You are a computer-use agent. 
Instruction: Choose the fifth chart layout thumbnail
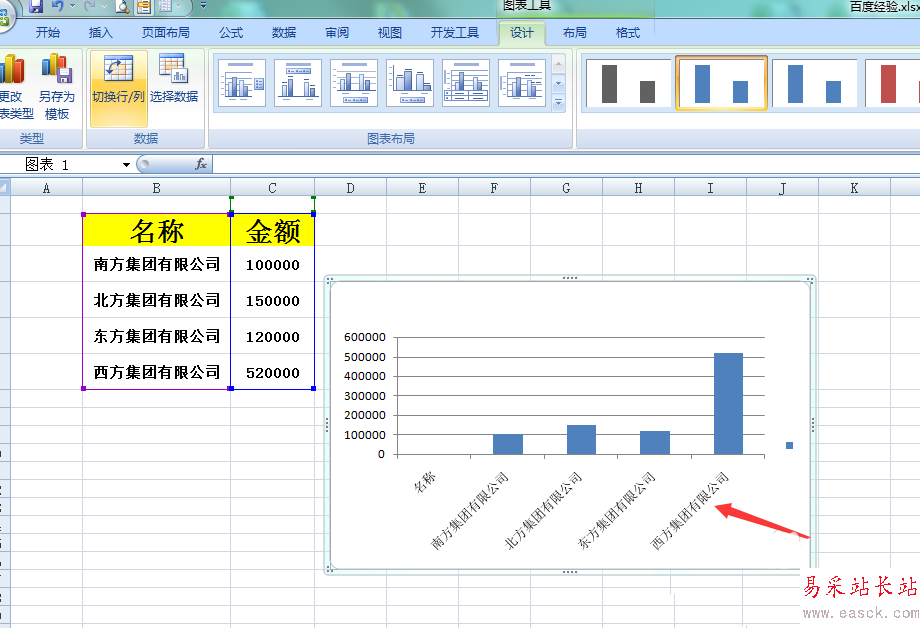[x=466, y=83]
